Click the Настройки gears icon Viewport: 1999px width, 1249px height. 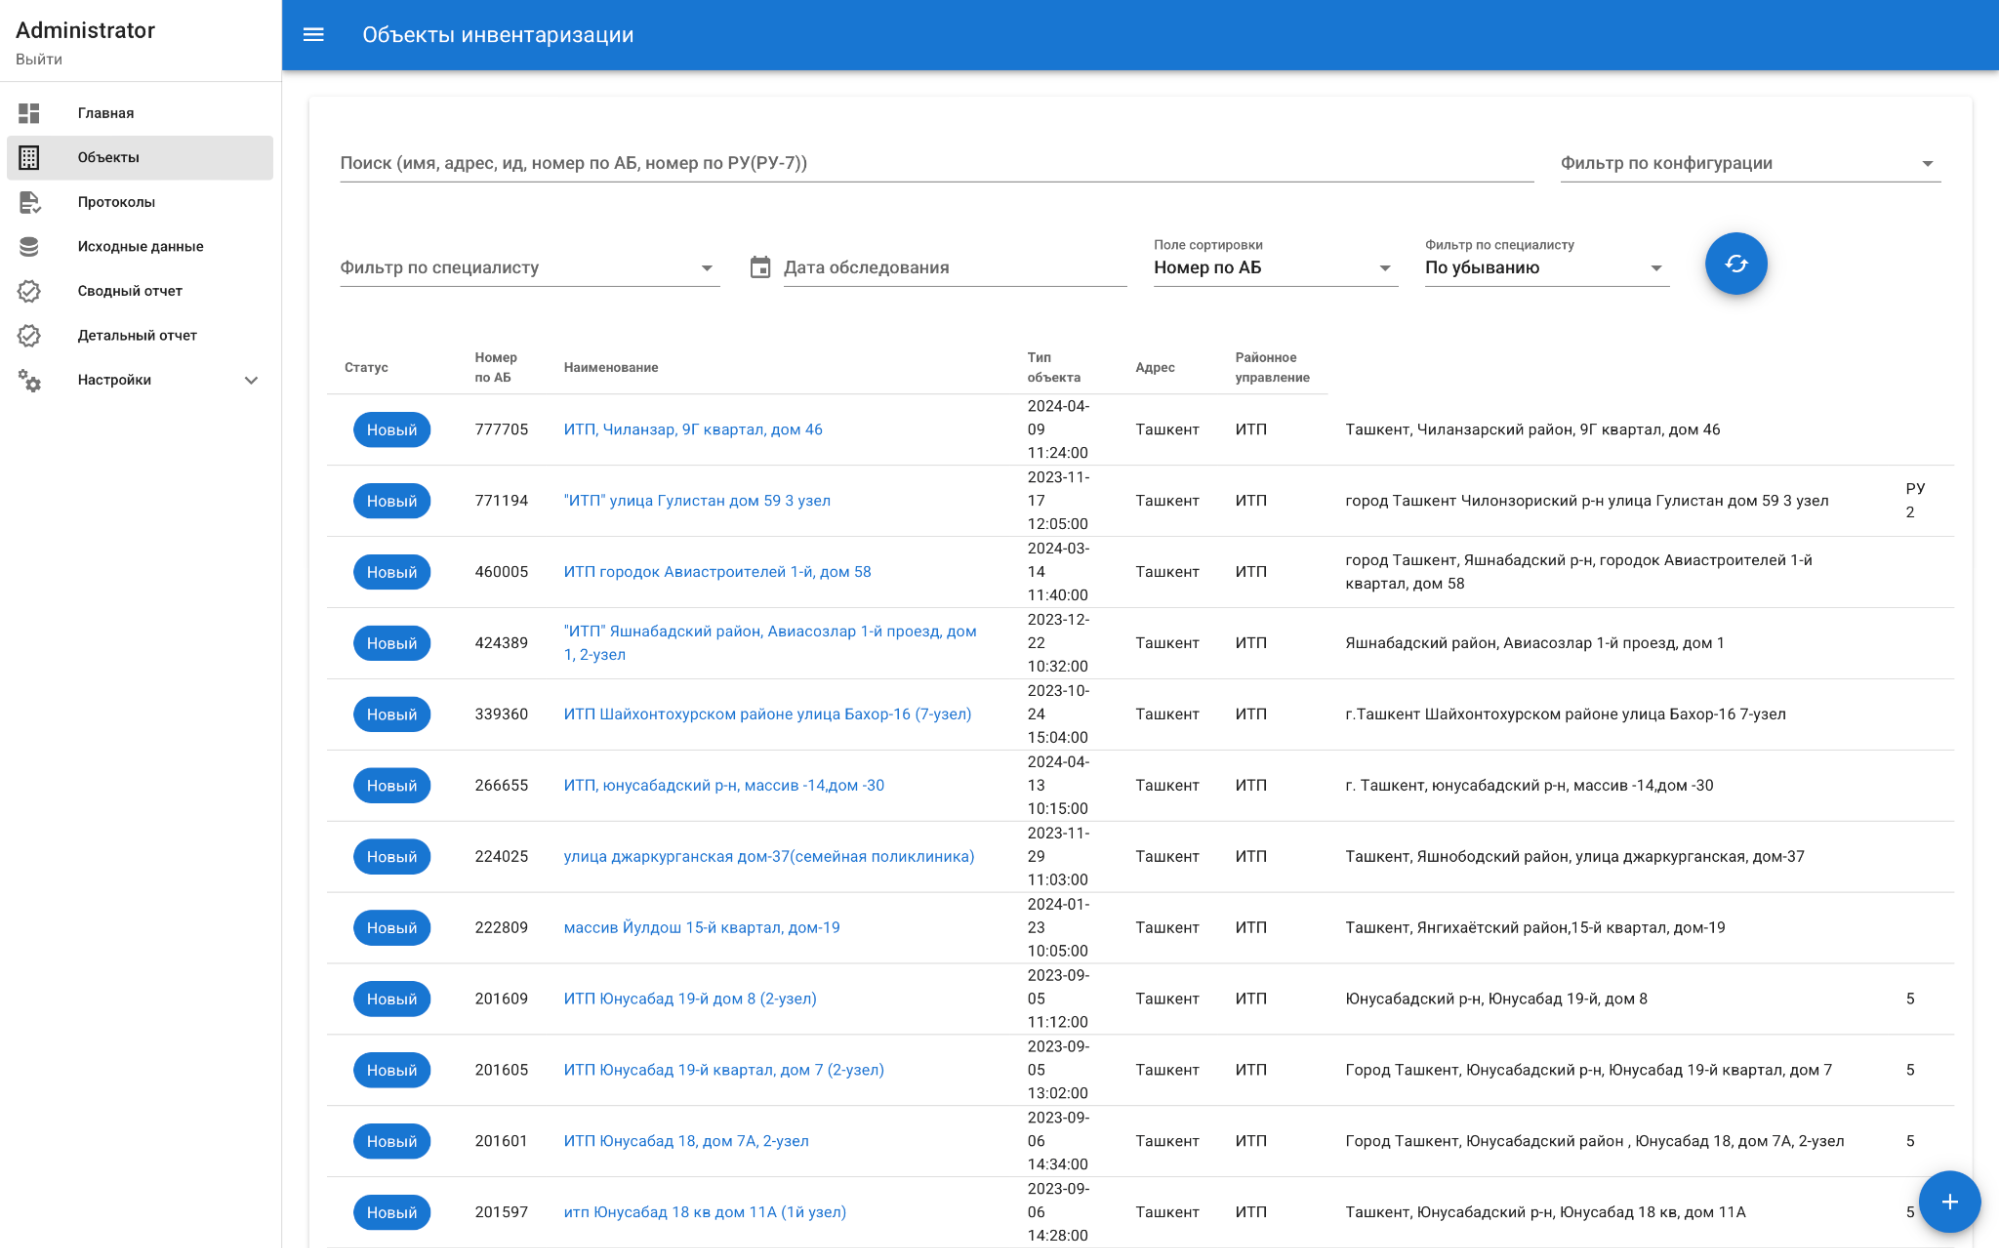coord(29,380)
